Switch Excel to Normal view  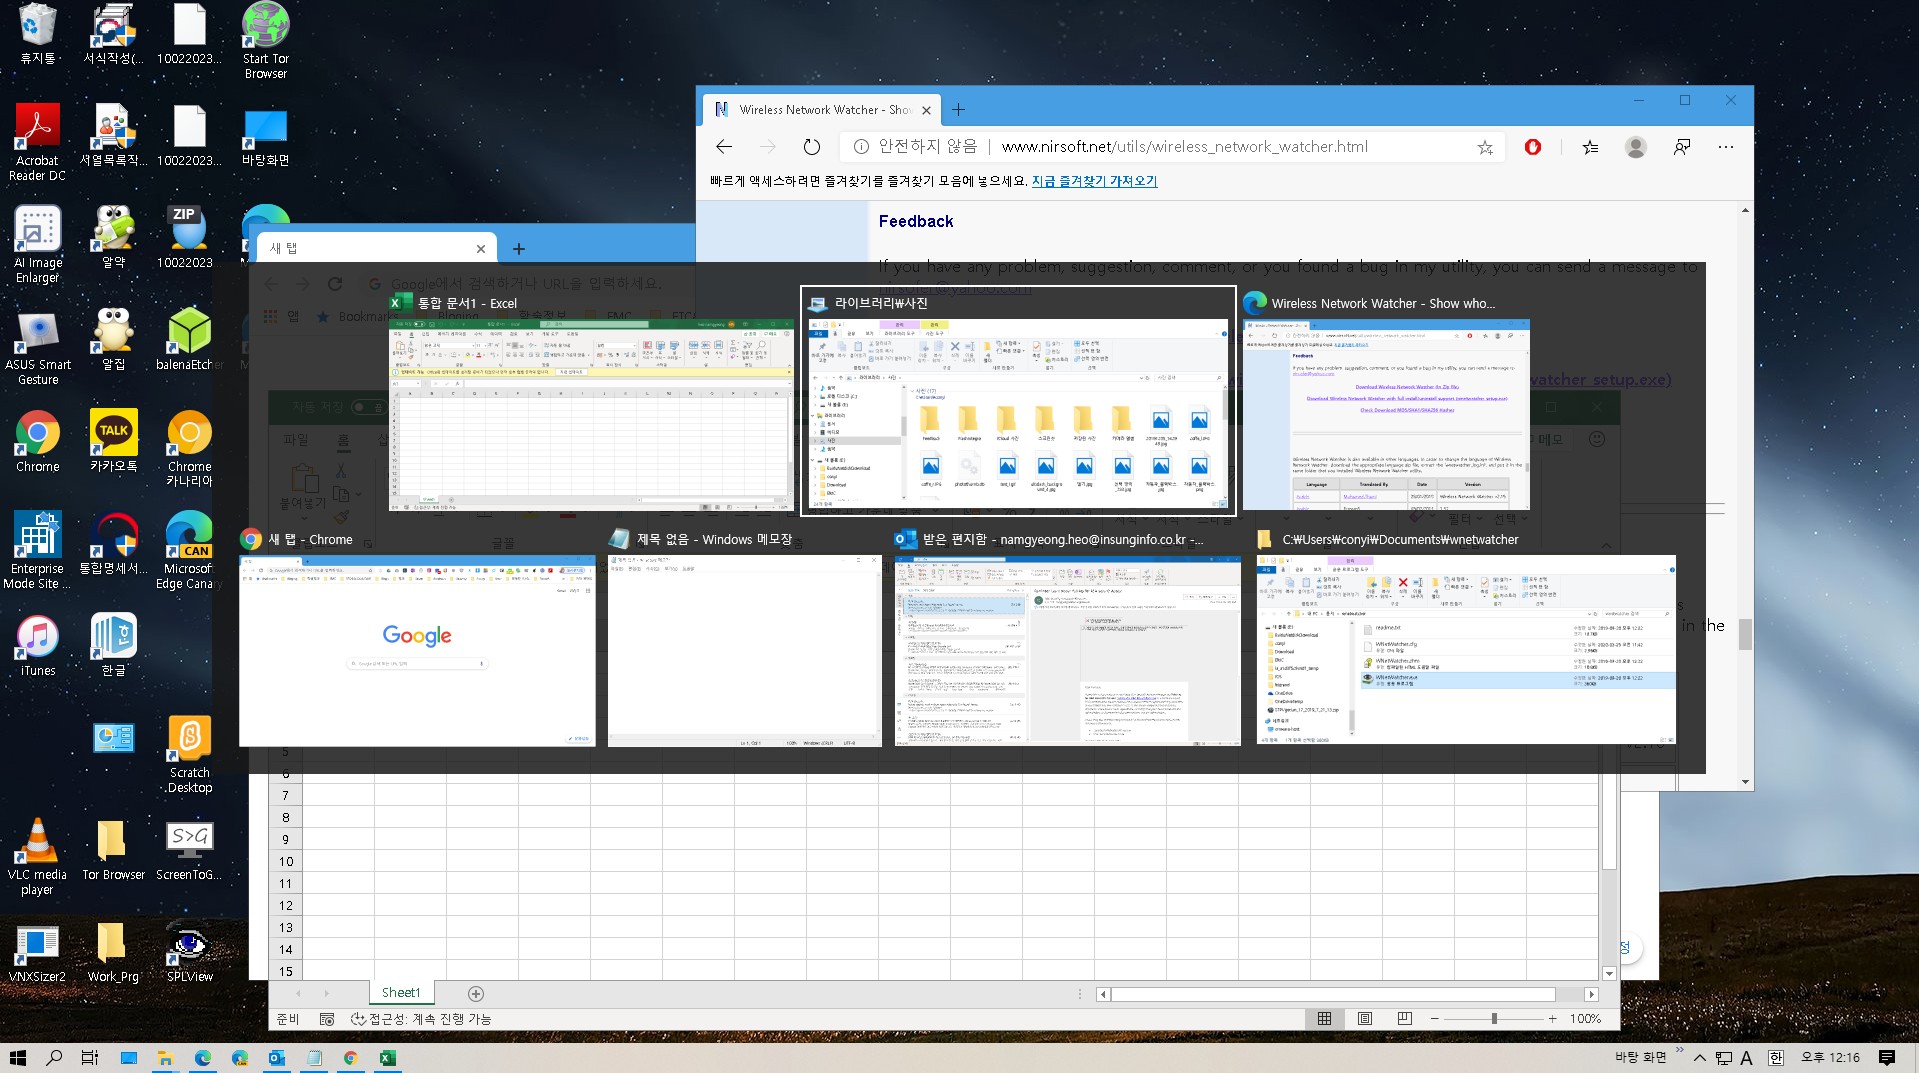(x=1324, y=1019)
